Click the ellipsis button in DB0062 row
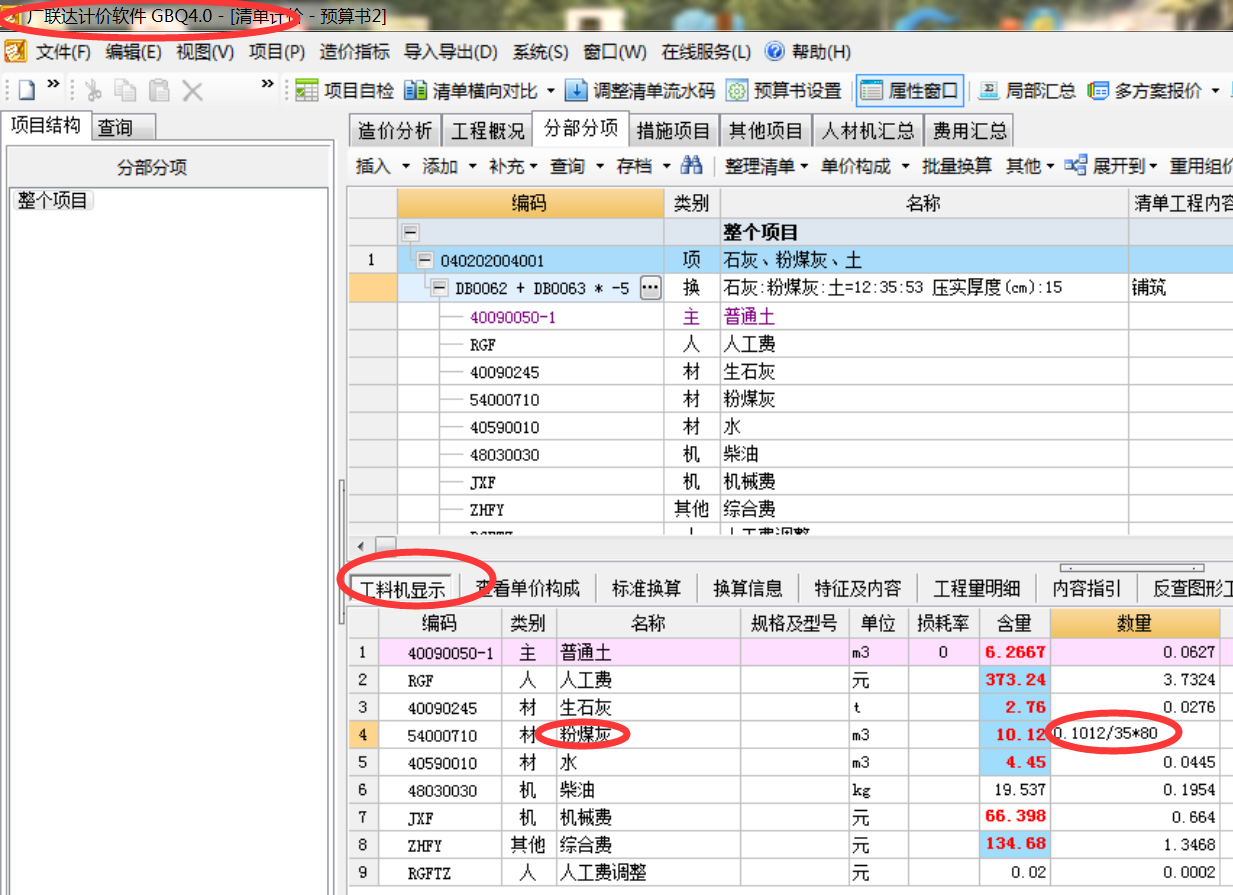The width and height of the screenshot is (1233, 895). (650, 289)
